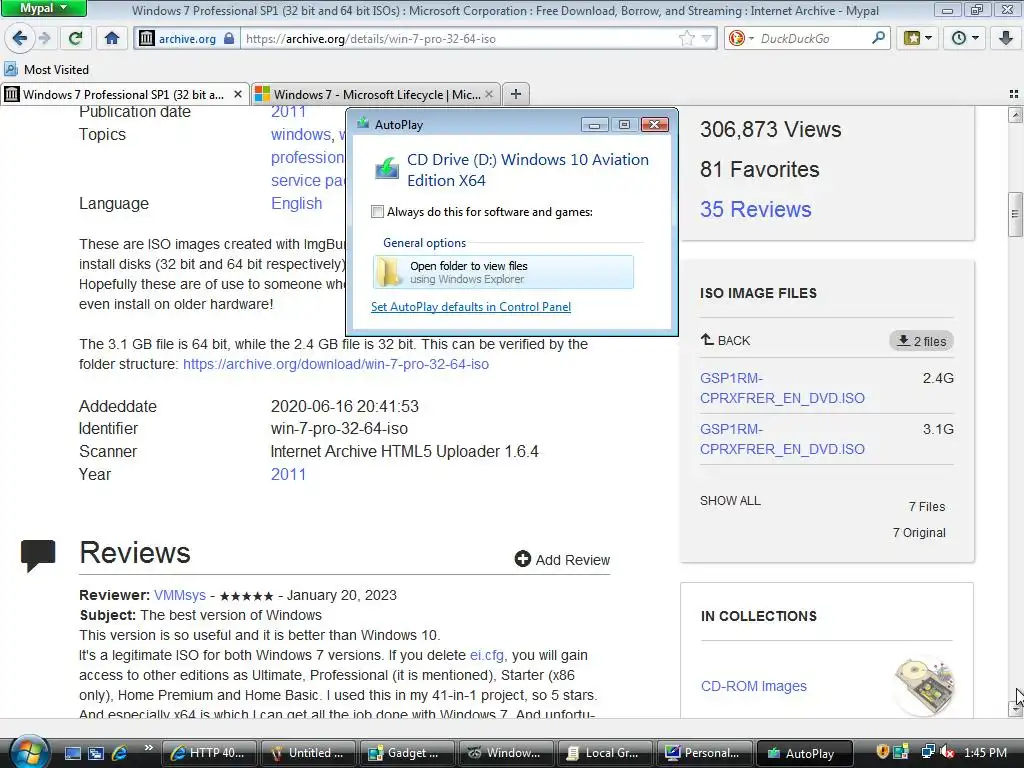Click the scrollbar down arrow
The height and width of the screenshot is (768, 1024).
tap(1015, 709)
